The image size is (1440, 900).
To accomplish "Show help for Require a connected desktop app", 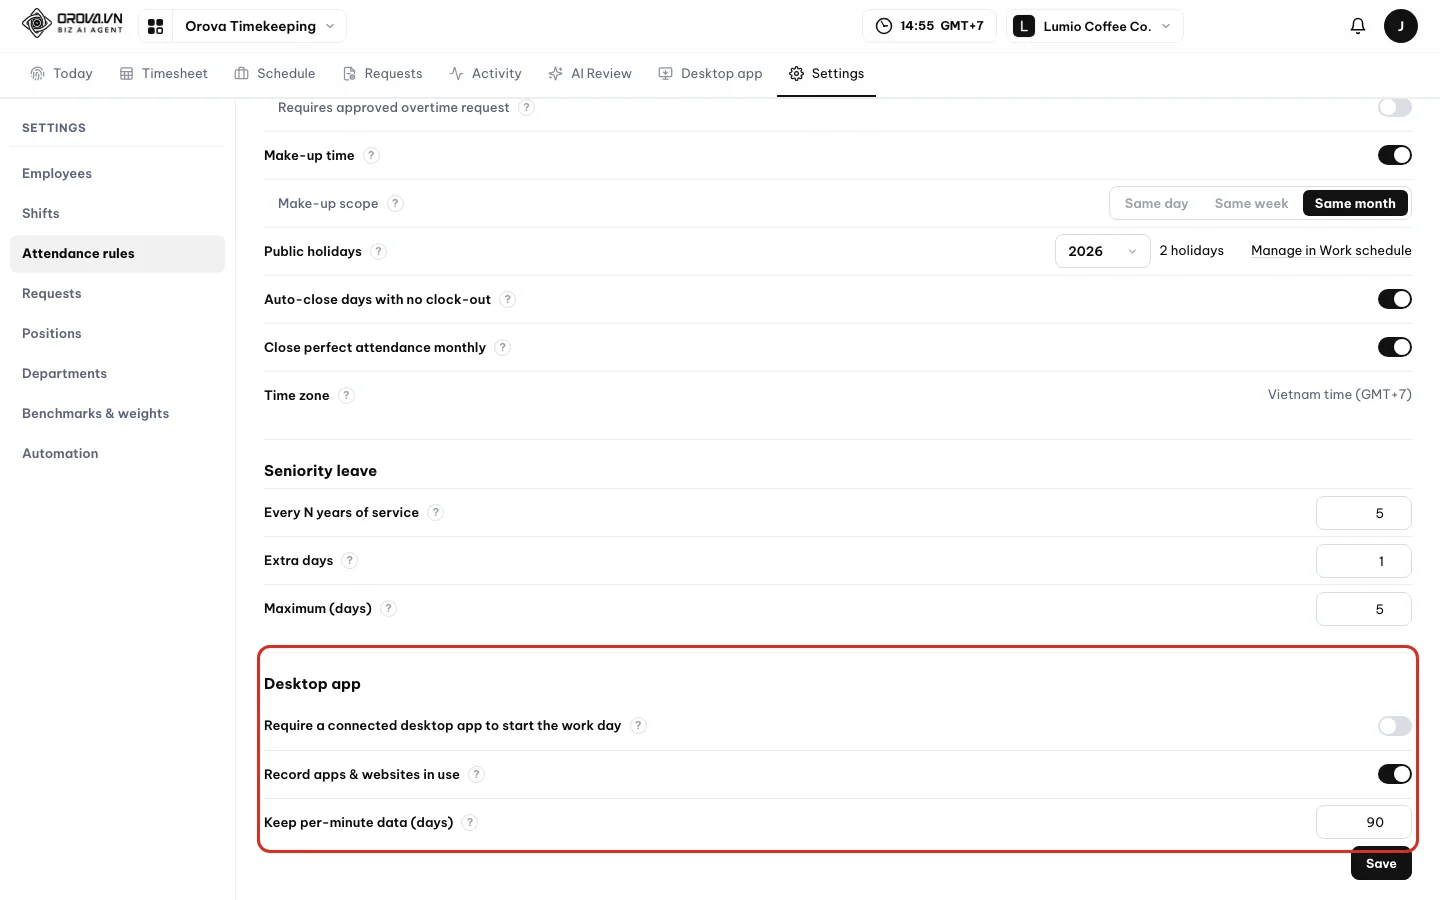I will pos(638,725).
